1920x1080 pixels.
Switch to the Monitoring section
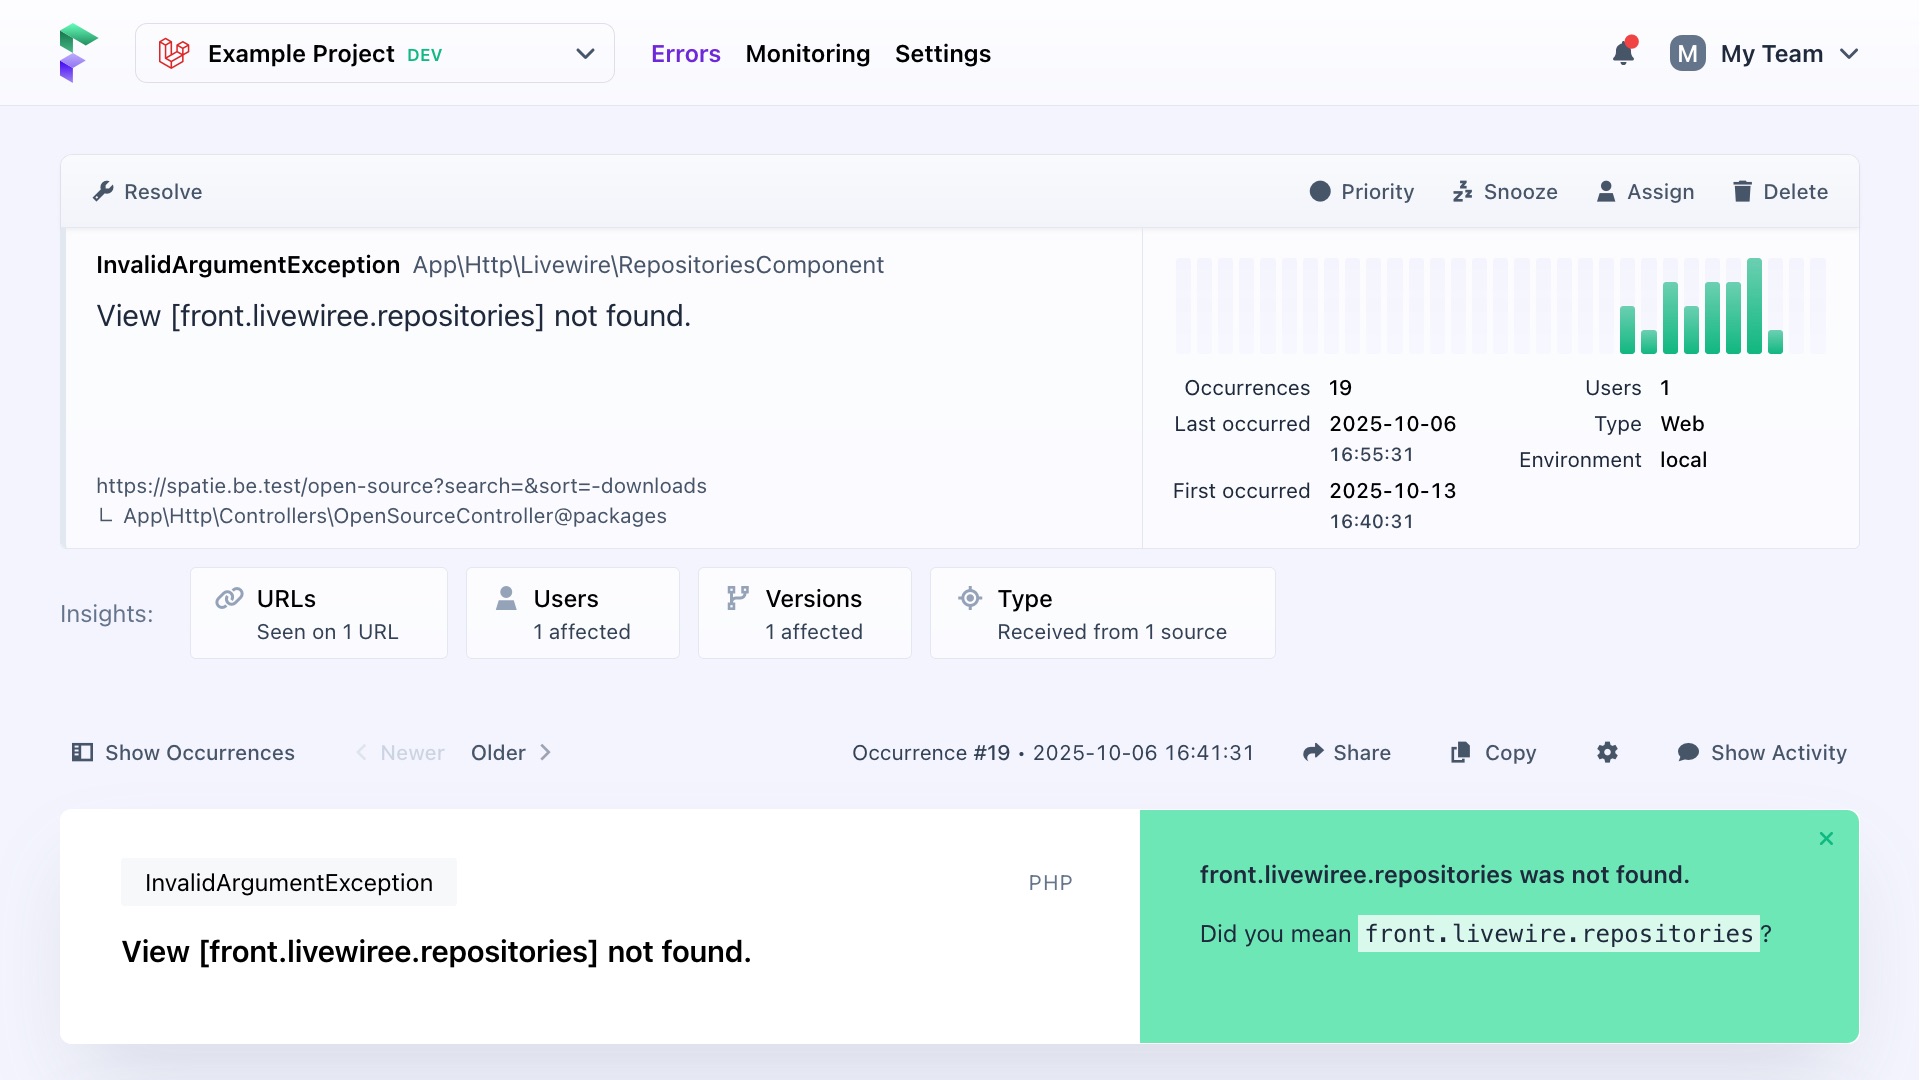807,53
